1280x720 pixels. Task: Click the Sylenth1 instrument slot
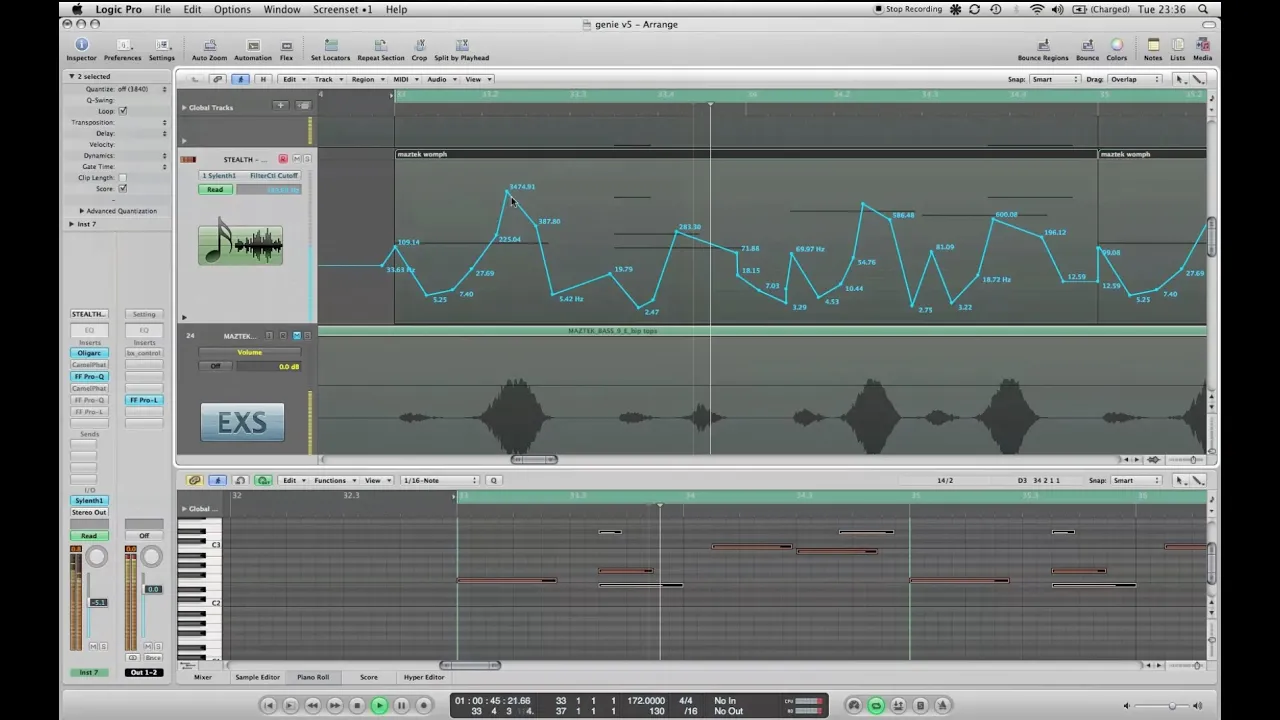(x=89, y=500)
